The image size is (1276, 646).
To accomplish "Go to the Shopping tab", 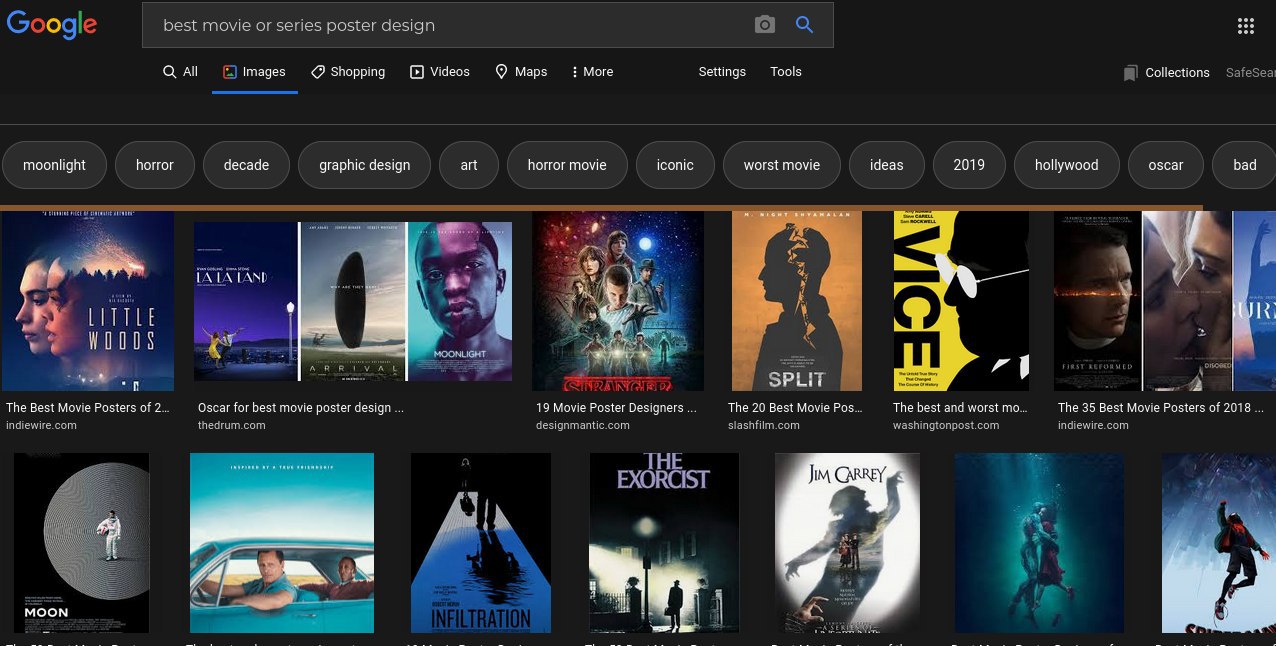I will [348, 72].
